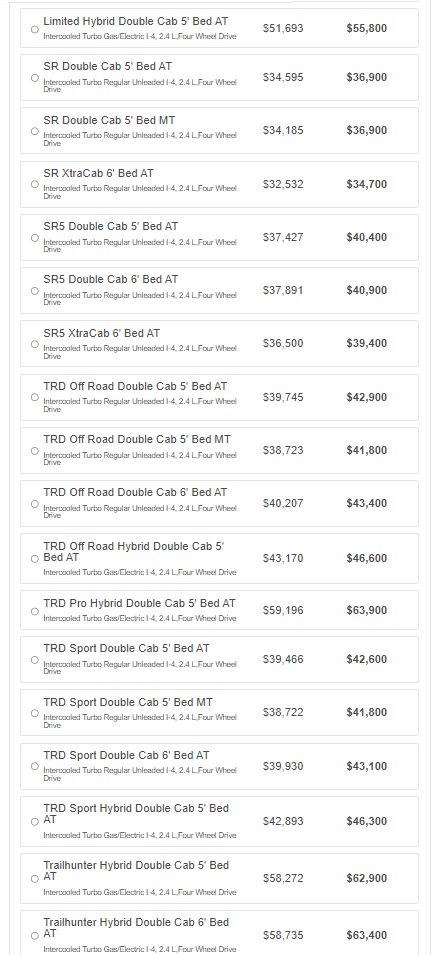Image resolution: width=443 pixels, height=955 pixels.
Task: Choose TRD Off Road Double Cab 6' Bed AT
Action: click(x=35, y=504)
